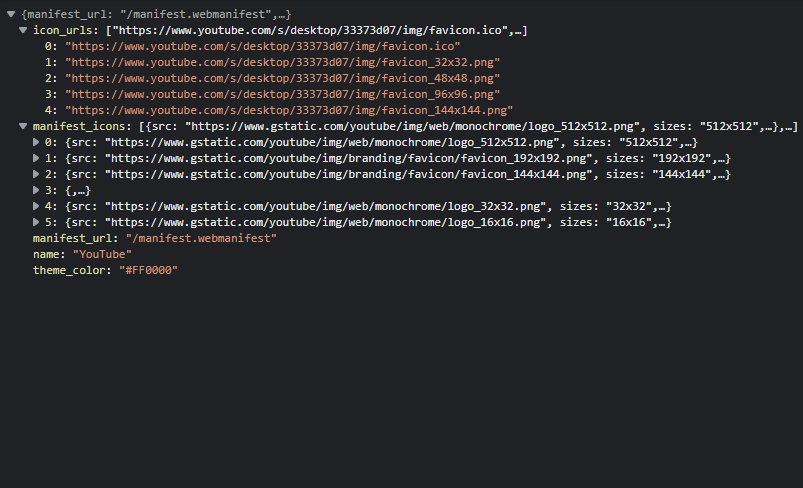Viewport: 803px width, 488px height.
Task: Collapse the root manifest_url object
Action: coord(11,14)
